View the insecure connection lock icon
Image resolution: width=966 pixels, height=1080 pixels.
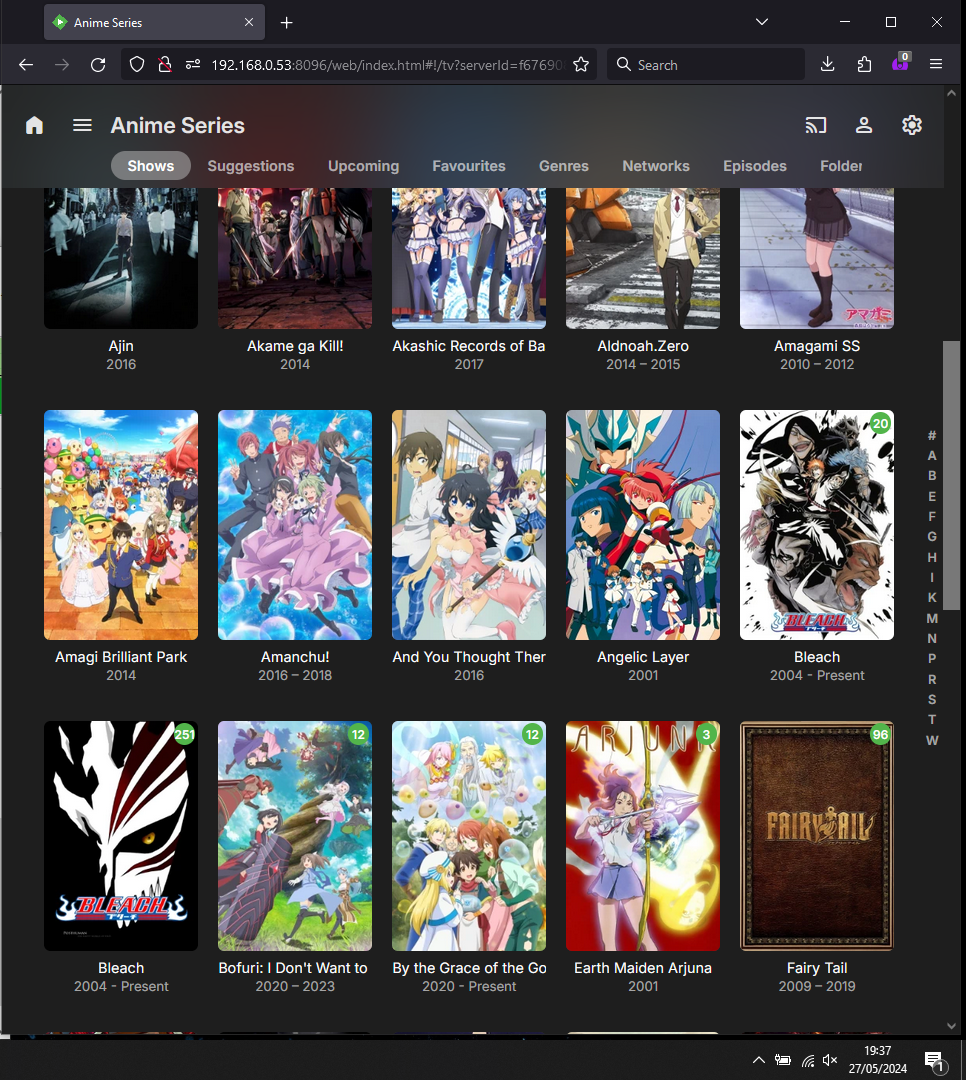click(165, 65)
